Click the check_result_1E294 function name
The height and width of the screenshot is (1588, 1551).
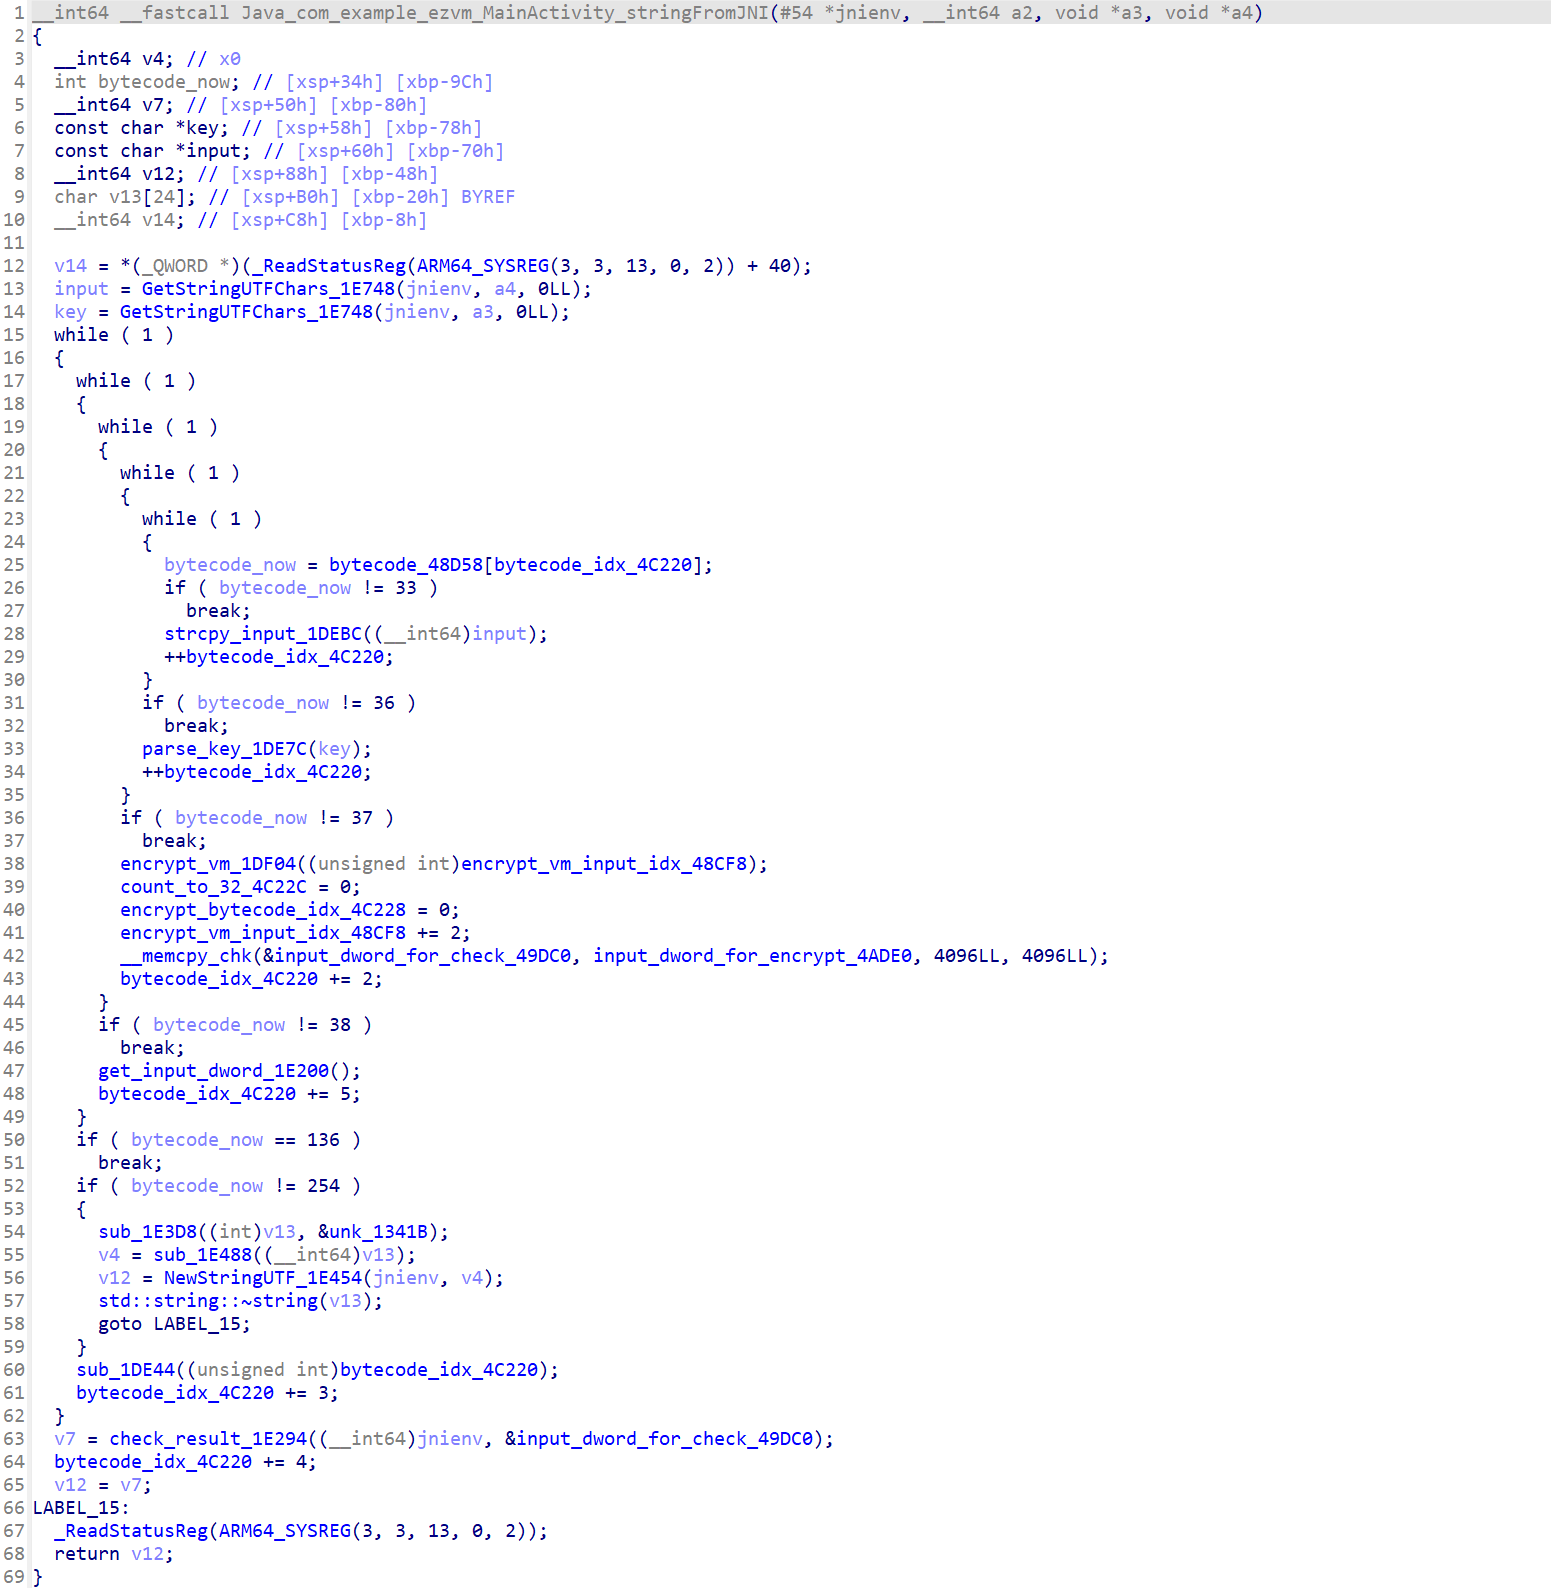(207, 1439)
